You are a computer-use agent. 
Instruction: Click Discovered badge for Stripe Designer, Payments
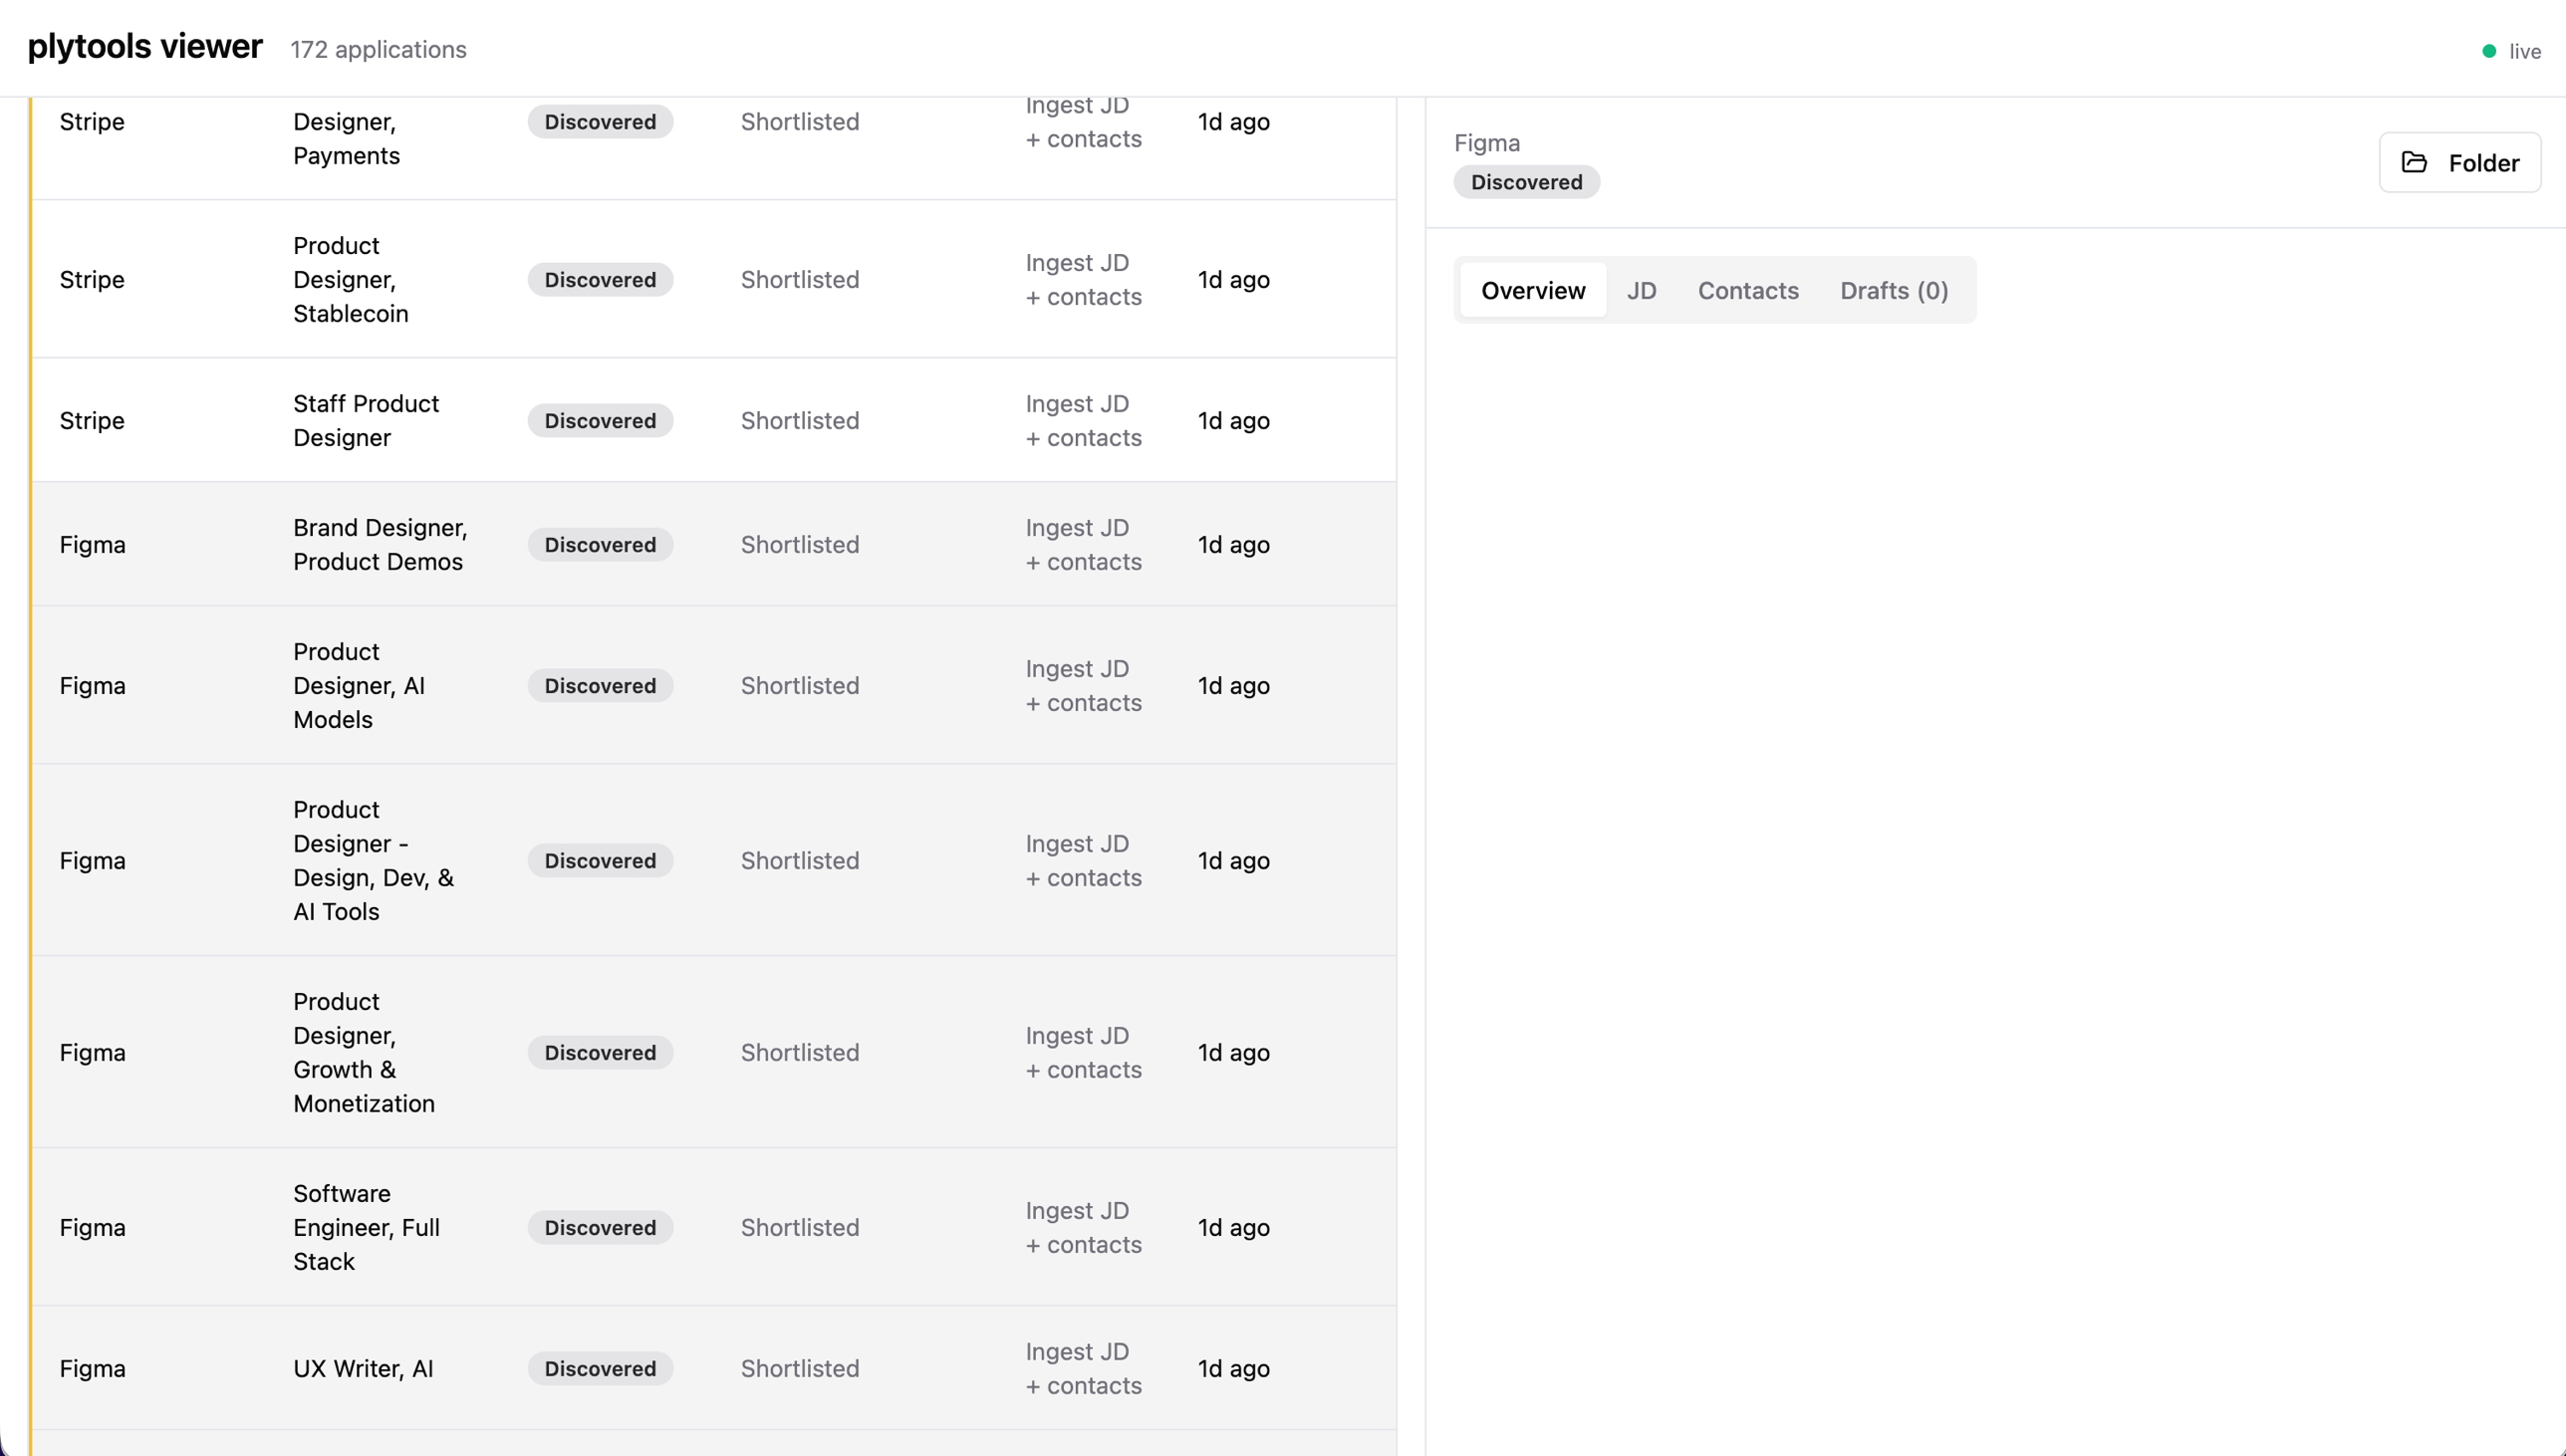pos(600,122)
